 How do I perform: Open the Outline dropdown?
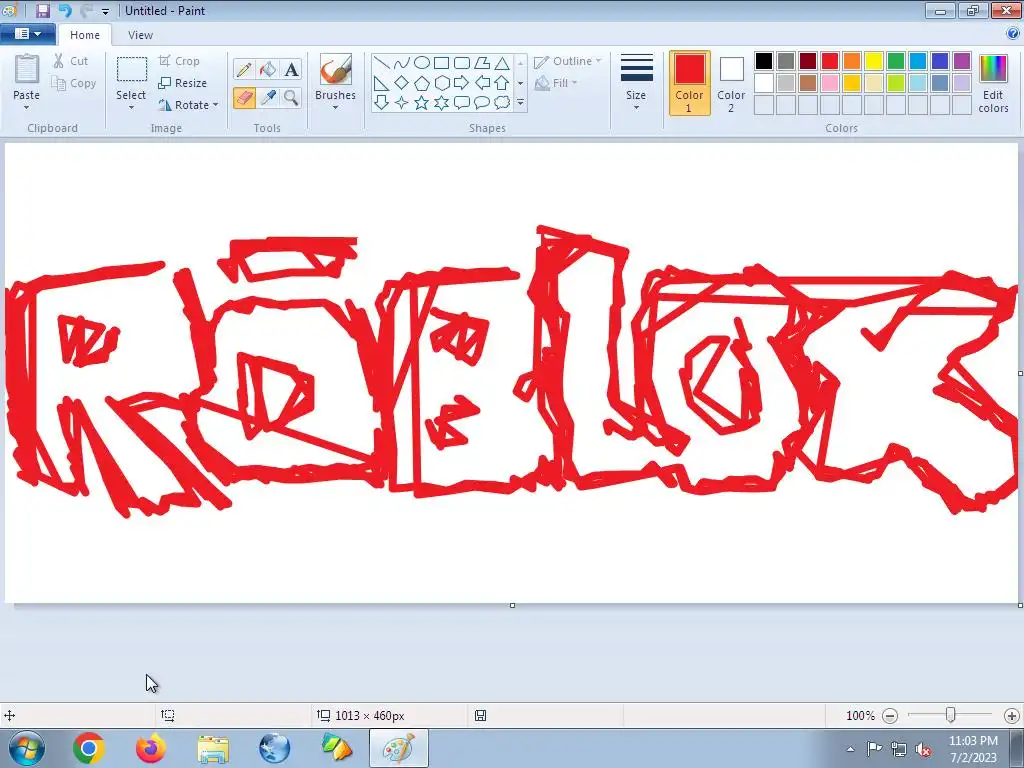(567, 61)
